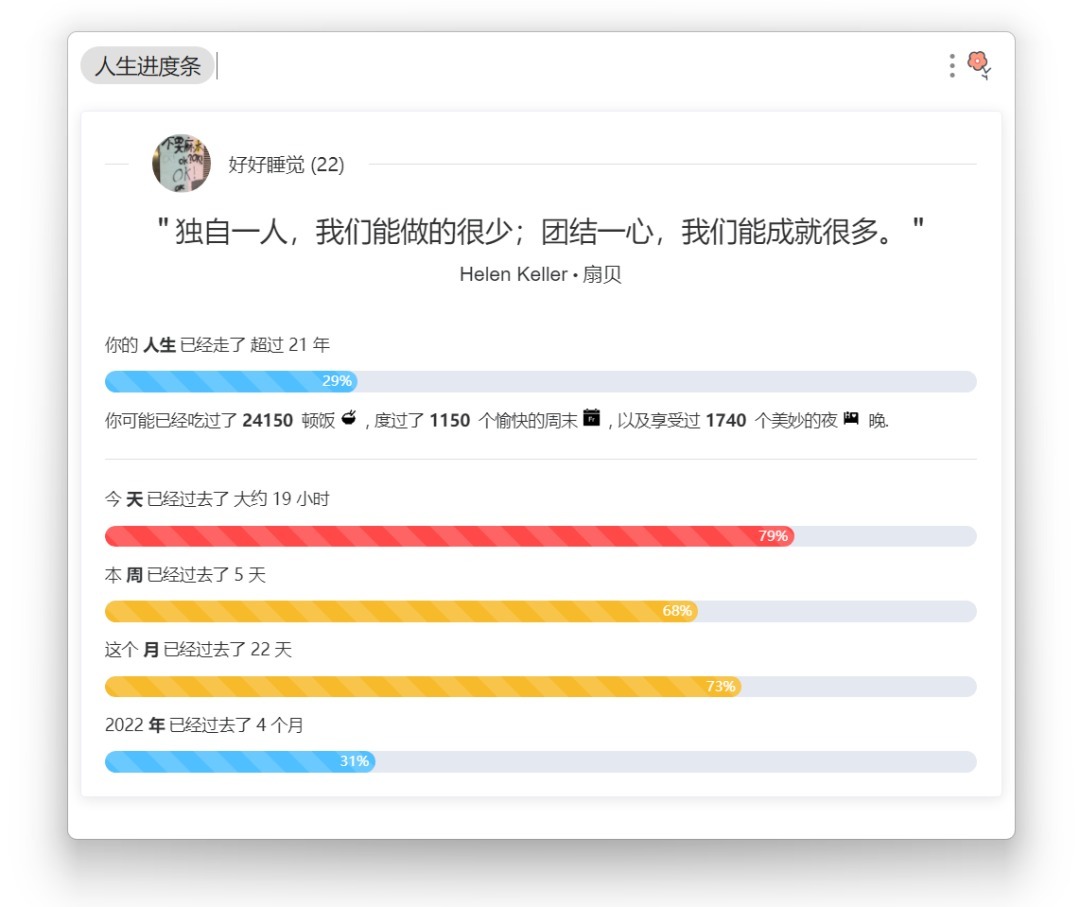Select the 人生进度条 title tag
The height and width of the screenshot is (907, 1080).
pyautogui.click(x=148, y=67)
